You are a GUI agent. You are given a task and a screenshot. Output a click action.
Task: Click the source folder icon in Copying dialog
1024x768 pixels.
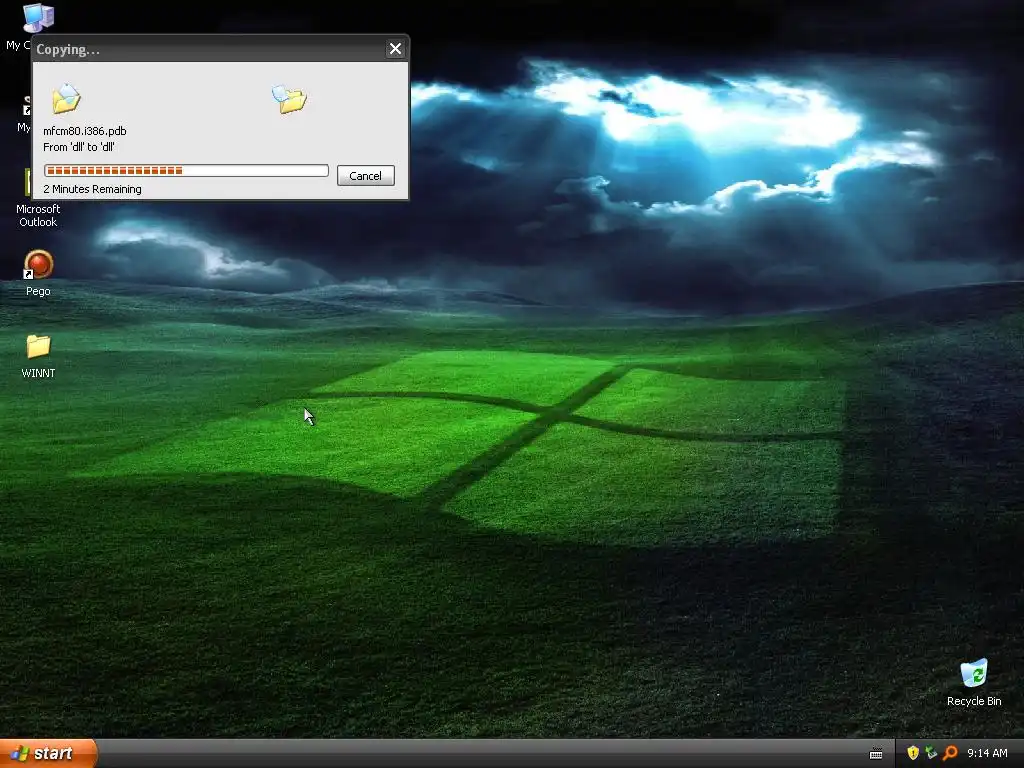(x=66, y=99)
